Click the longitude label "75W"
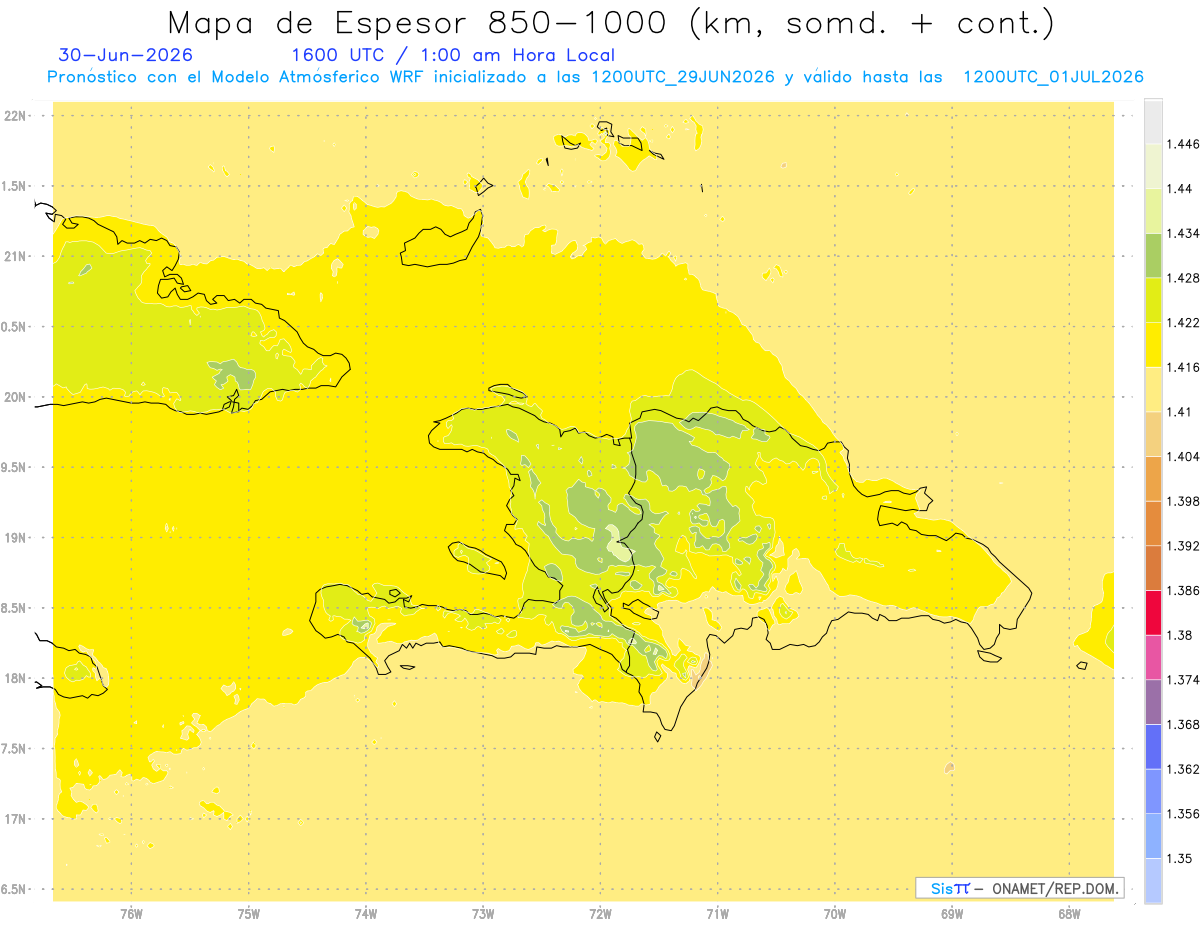 tap(249, 913)
